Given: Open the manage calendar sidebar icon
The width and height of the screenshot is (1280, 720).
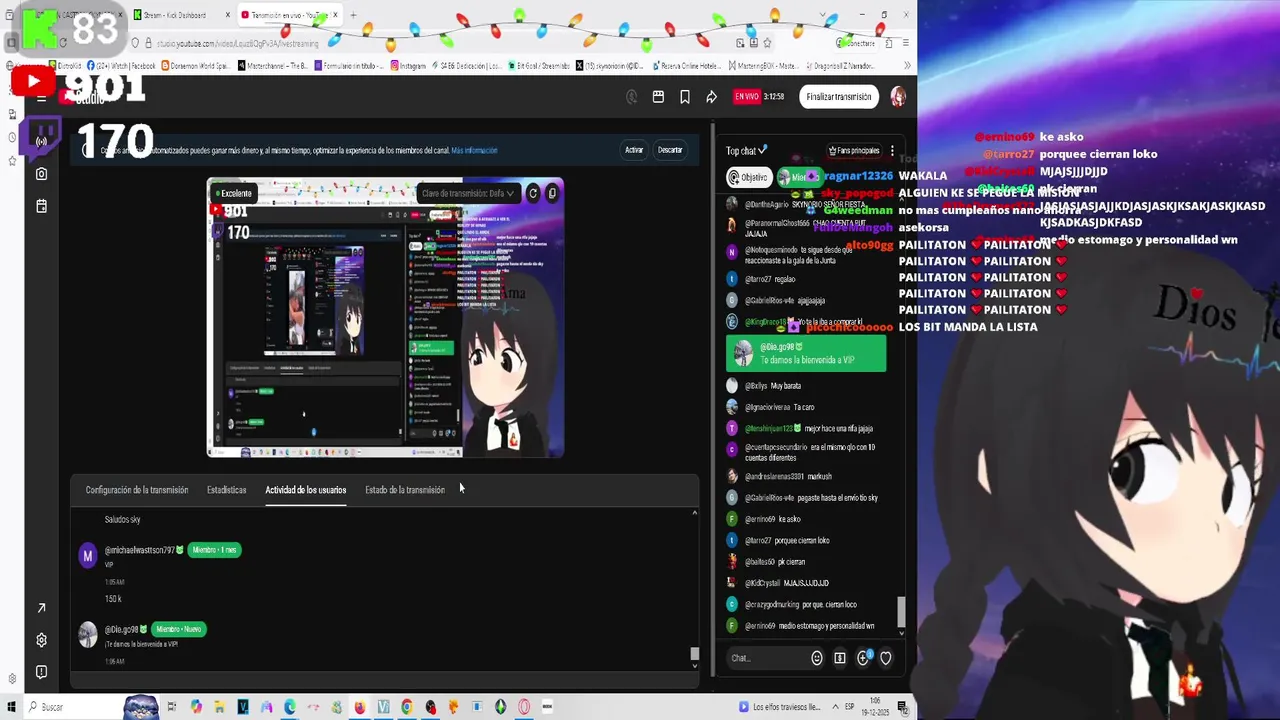Looking at the screenshot, I should (x=41, y=206).
